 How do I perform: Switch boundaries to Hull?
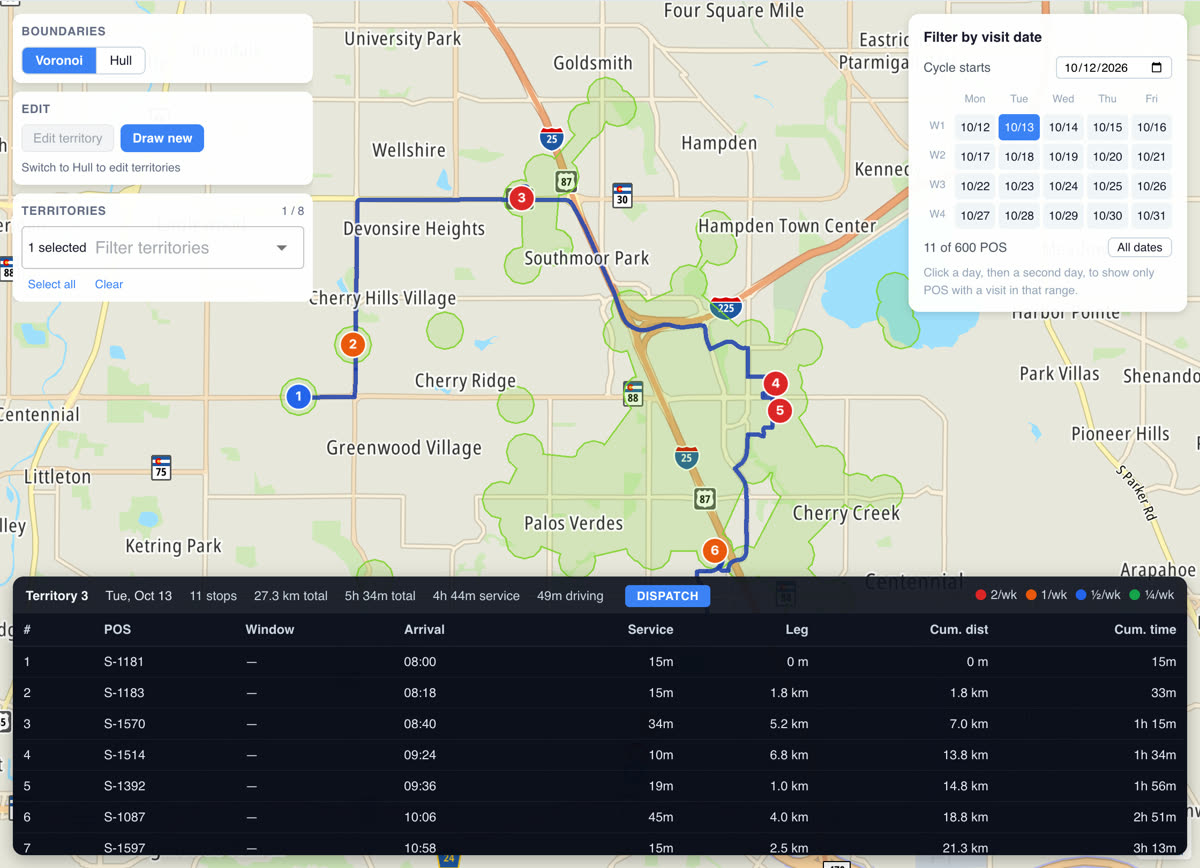(x=121, y=60)
